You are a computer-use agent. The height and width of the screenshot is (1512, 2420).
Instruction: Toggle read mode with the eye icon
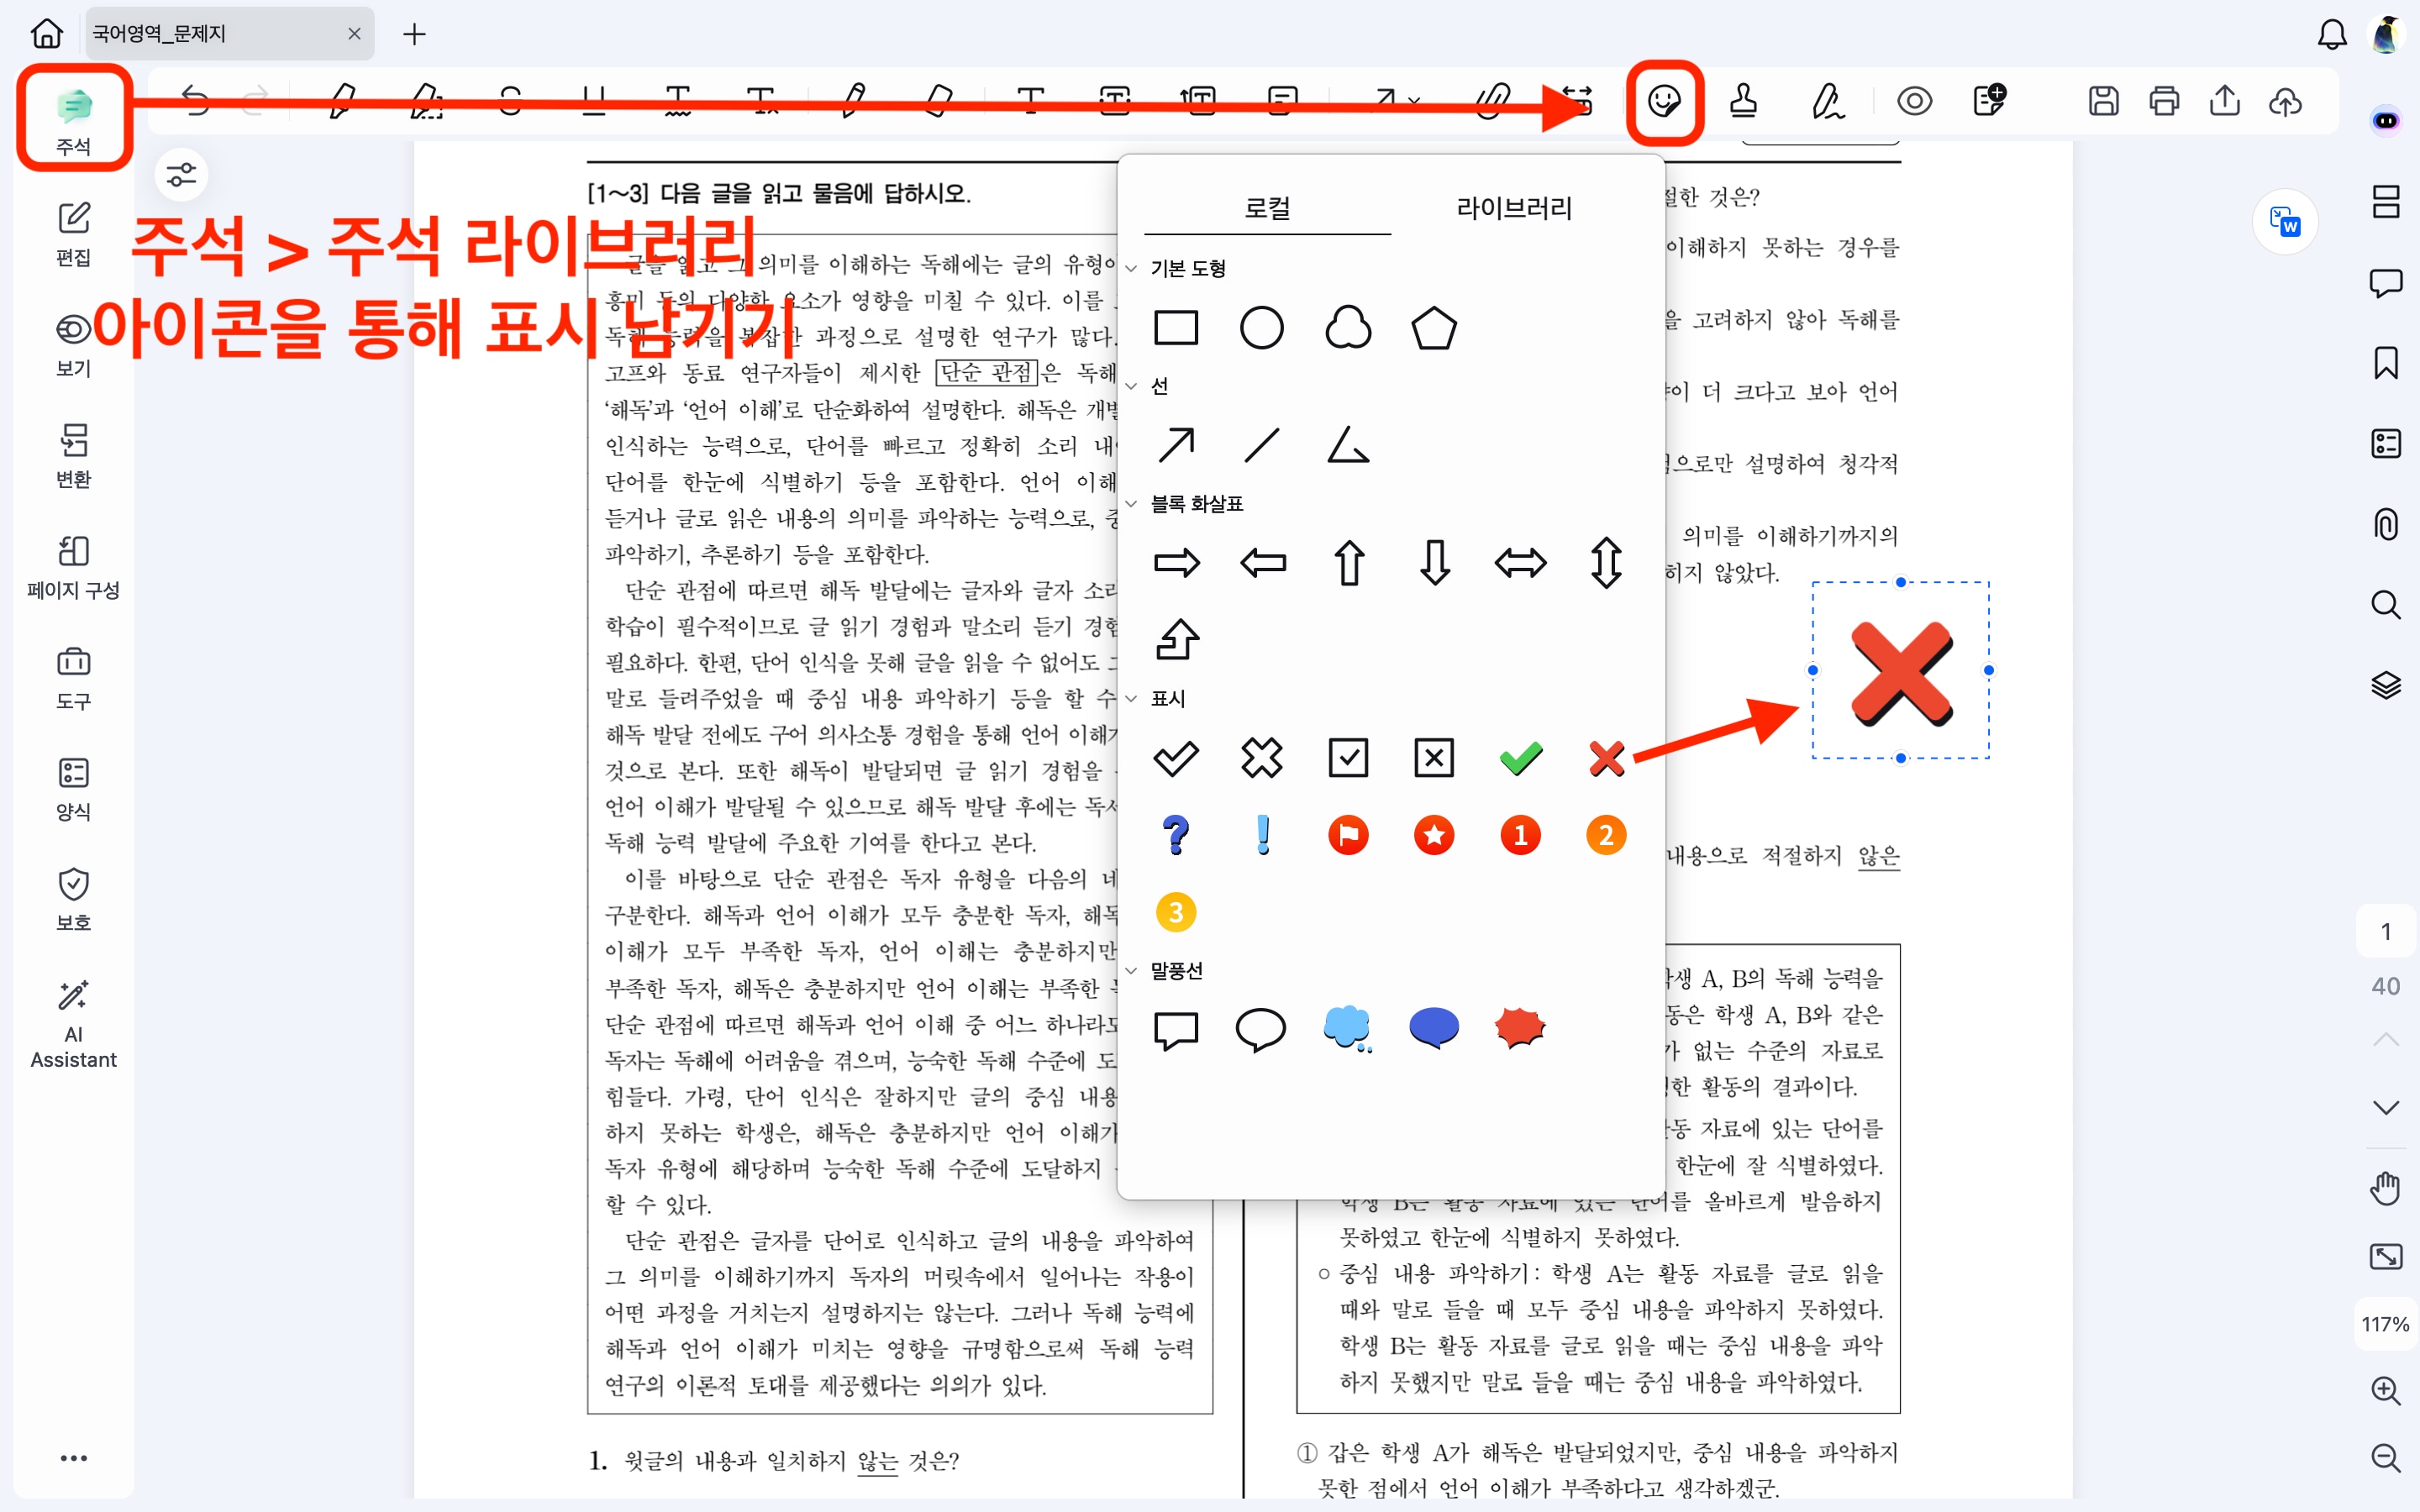[1915, 100]
